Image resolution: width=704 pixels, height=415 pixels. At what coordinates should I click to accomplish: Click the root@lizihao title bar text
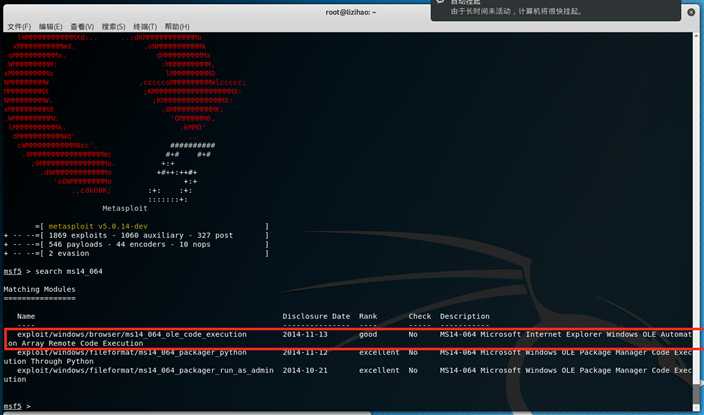click(351, 12)
